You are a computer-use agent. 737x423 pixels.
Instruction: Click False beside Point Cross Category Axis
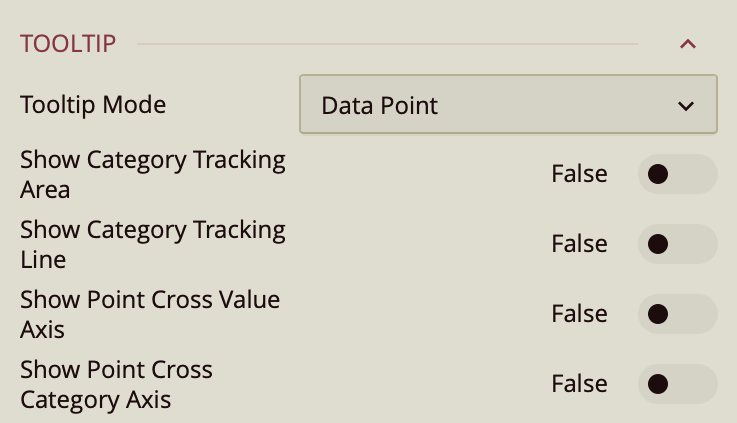point(579,384)
